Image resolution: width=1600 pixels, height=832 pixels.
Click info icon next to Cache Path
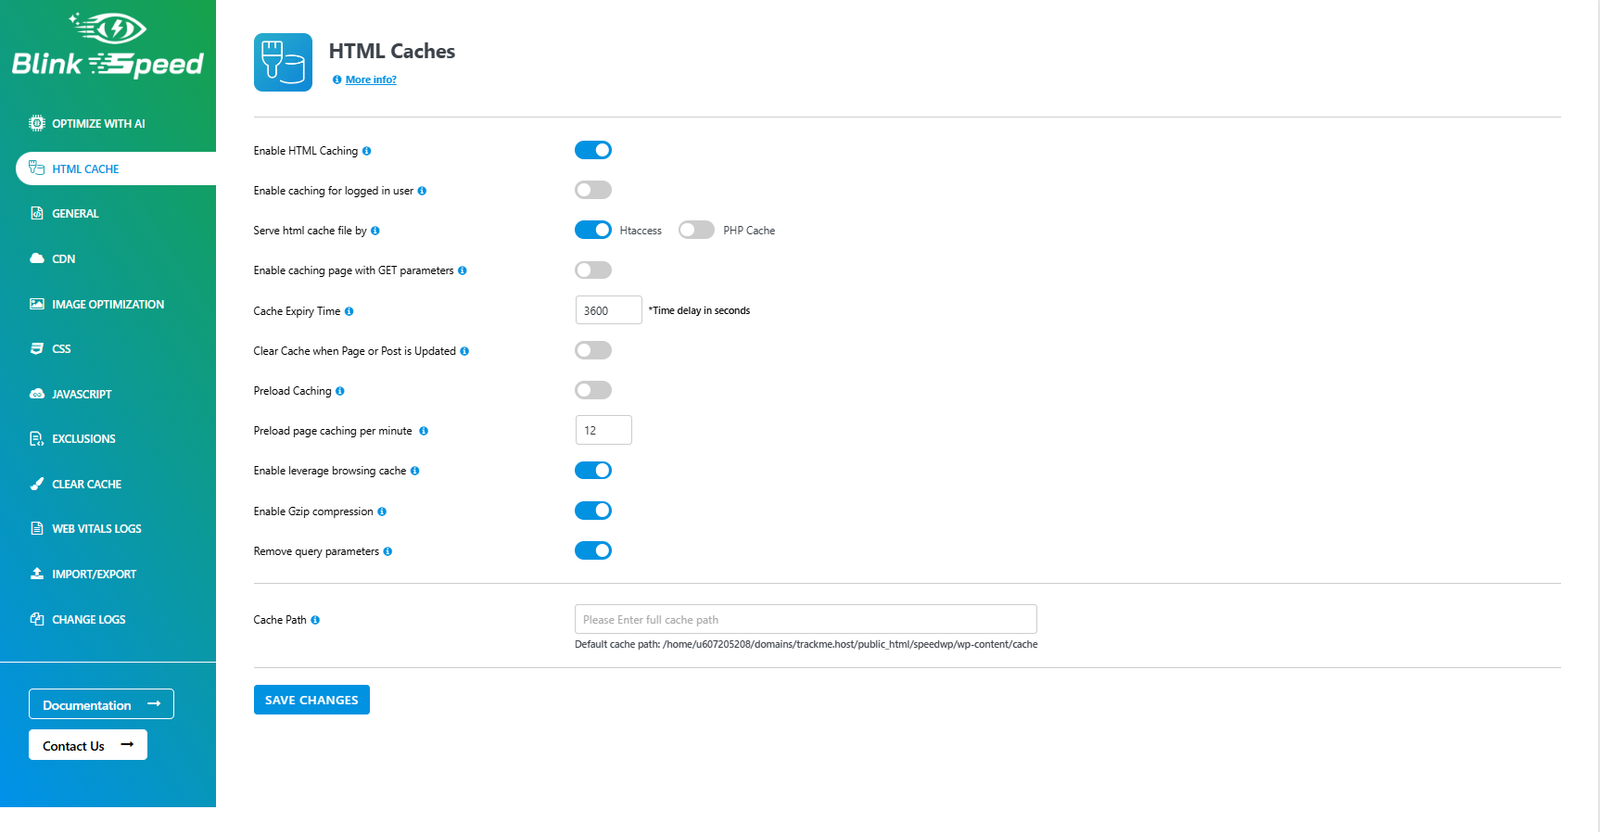315,620
